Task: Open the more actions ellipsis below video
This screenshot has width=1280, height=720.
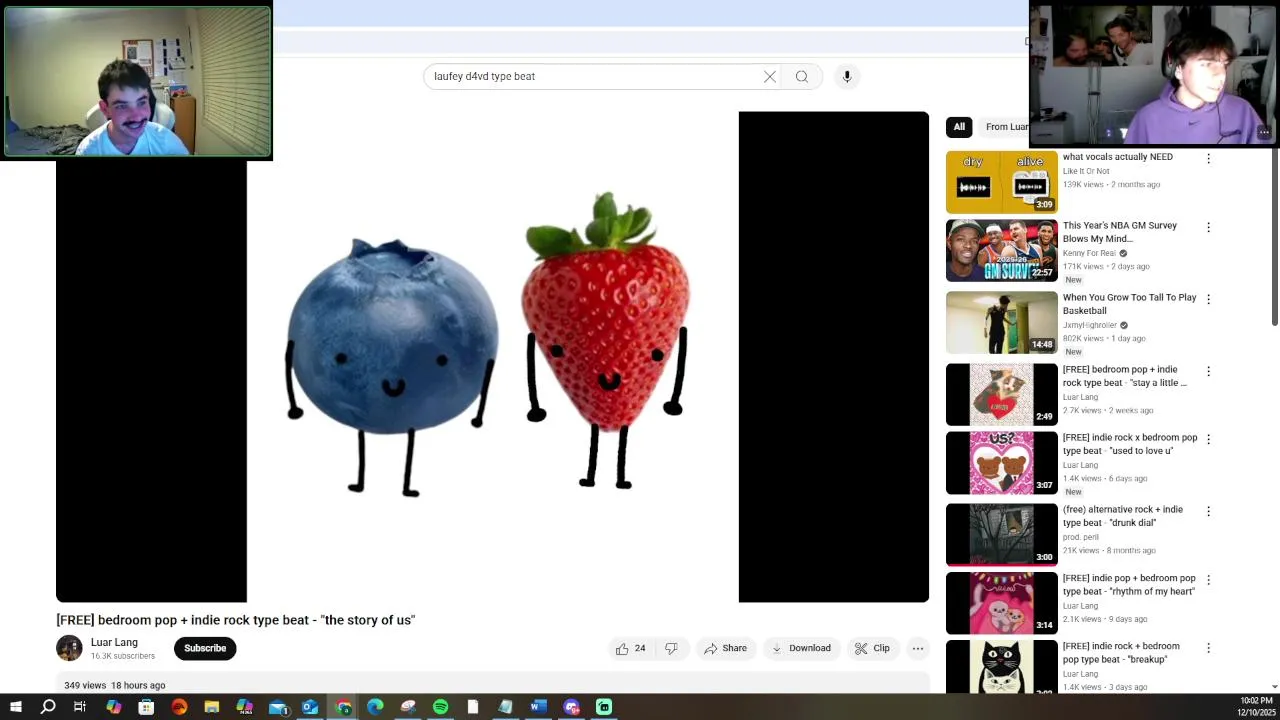Action: 918,648
